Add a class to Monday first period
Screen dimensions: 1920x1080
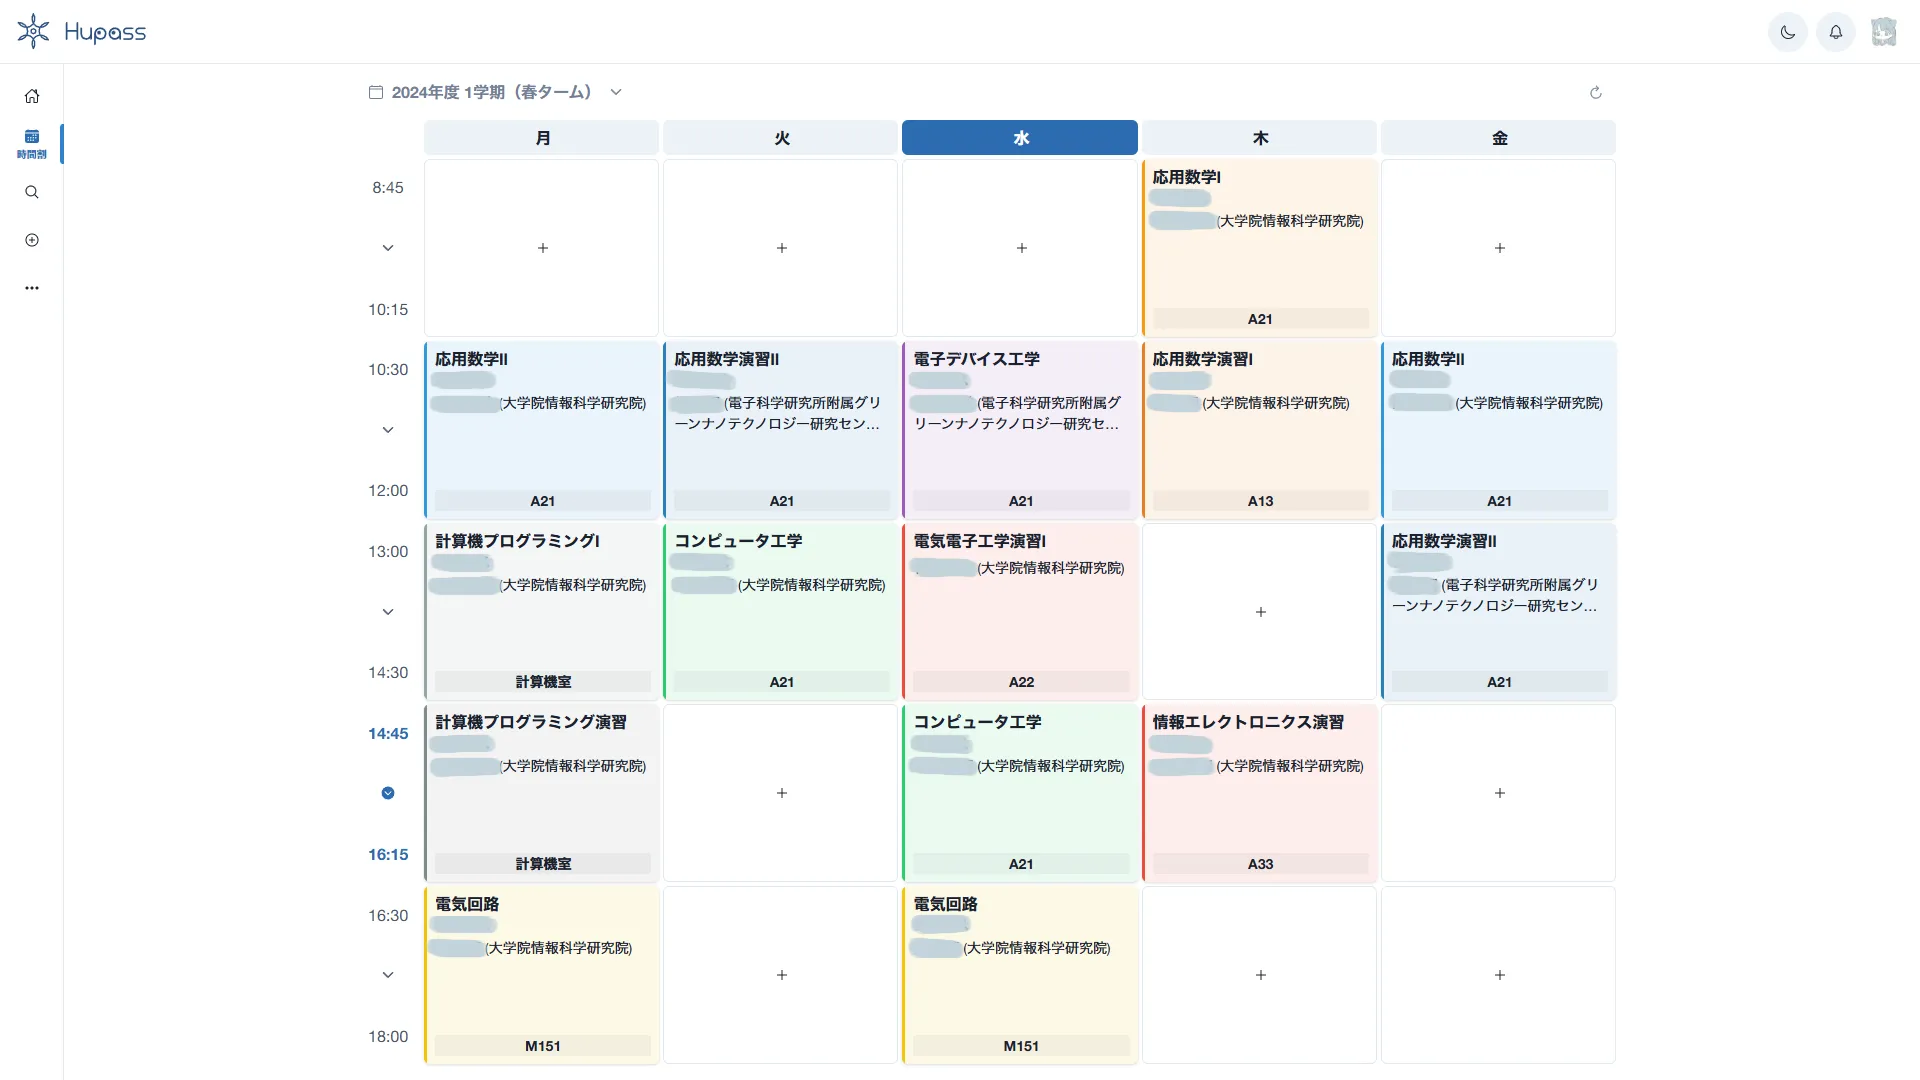(x=542, y=248)
